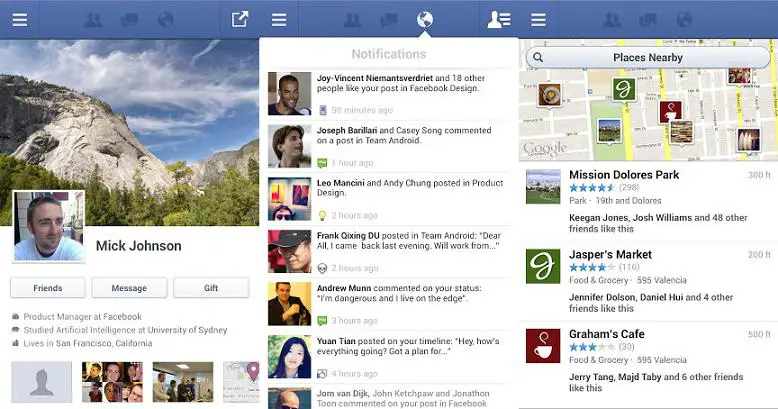Click Graham's Cafe star rating

point(592,347)
